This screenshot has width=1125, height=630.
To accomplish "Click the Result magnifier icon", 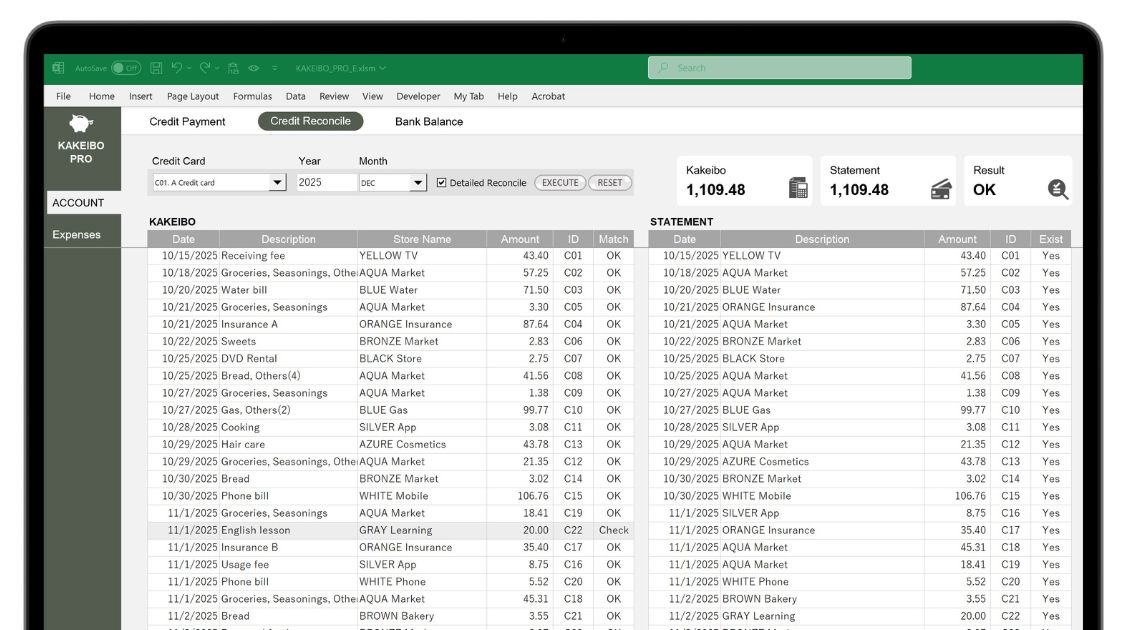I will [x=1058, y=189].
